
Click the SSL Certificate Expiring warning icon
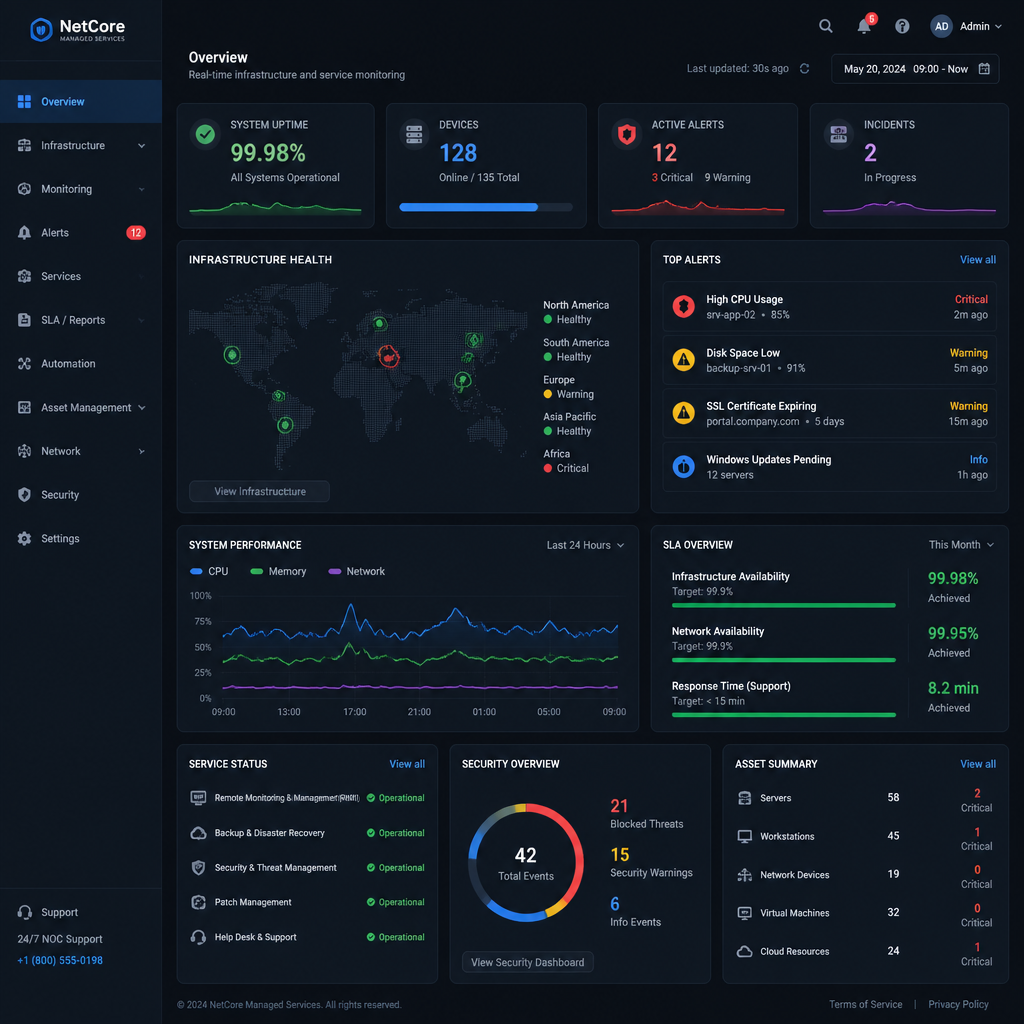click(x=683, y=413)
